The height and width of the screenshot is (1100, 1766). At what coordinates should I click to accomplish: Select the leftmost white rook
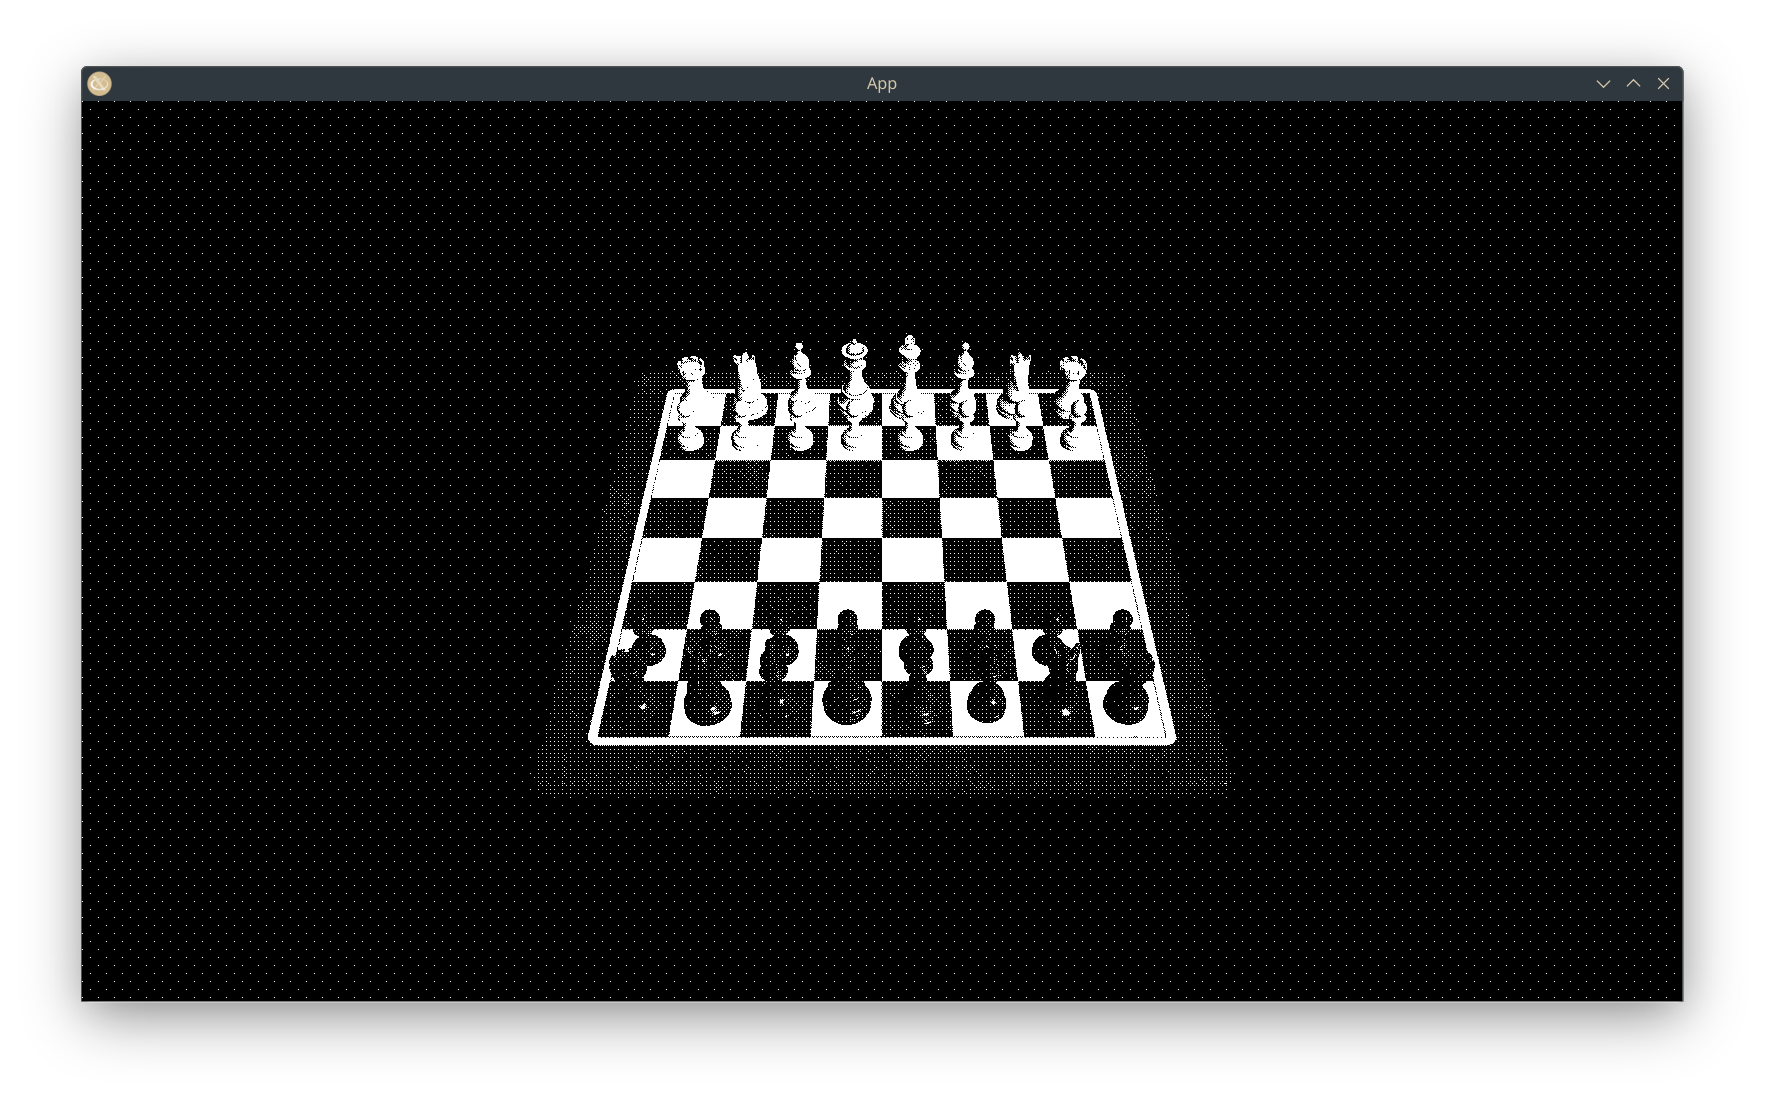point(691,380)
